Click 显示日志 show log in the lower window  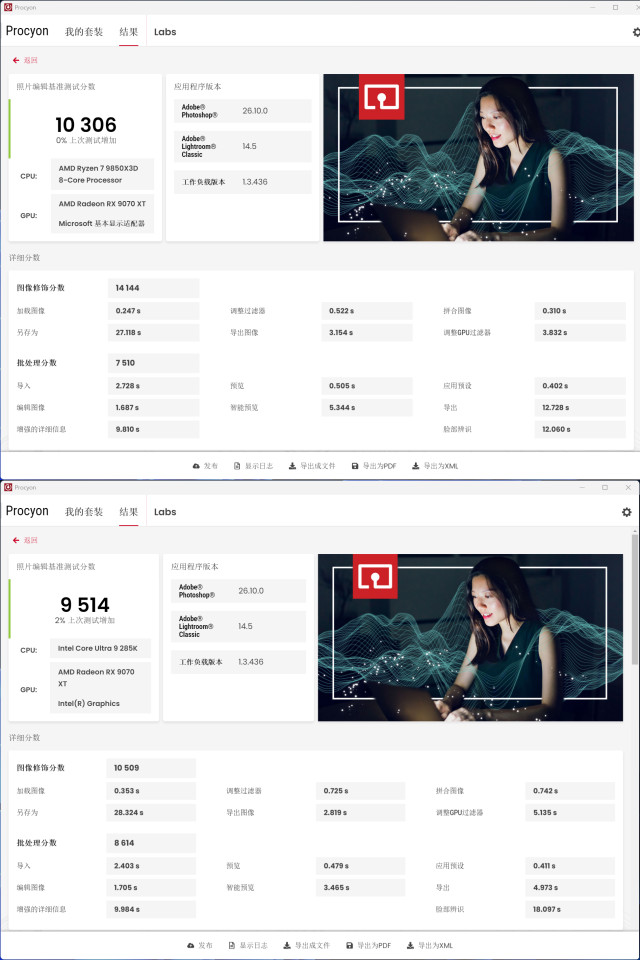point(246,945)
